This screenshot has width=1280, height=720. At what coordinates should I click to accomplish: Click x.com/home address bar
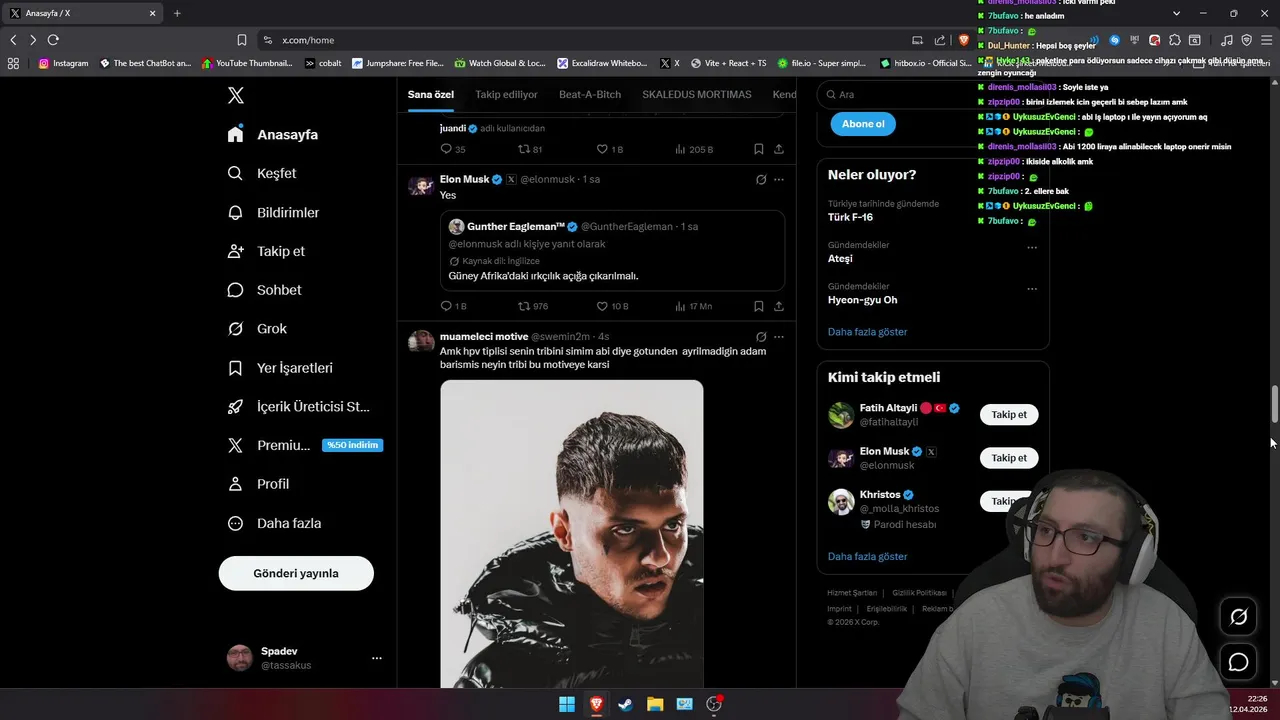click(x=580, y=40)
